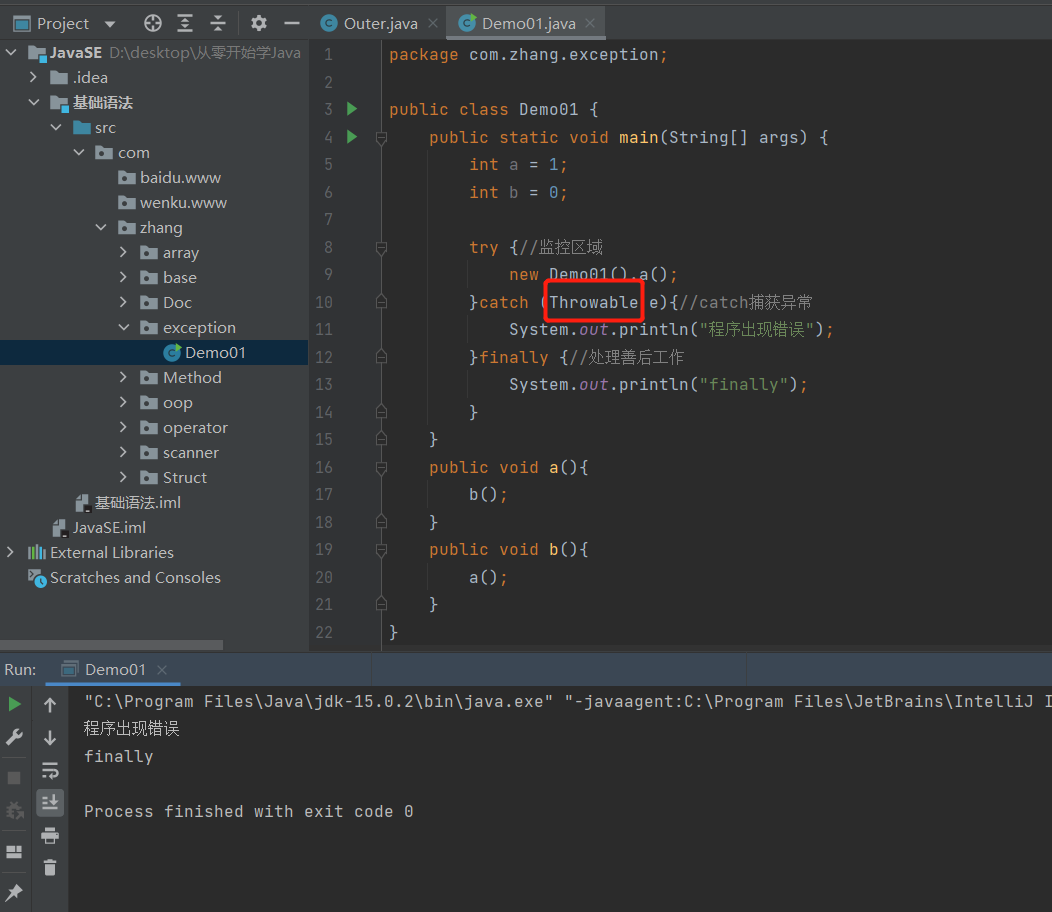
Task: Click 'Process finished with exit code 0' text
Action: [x=248, y=811]
